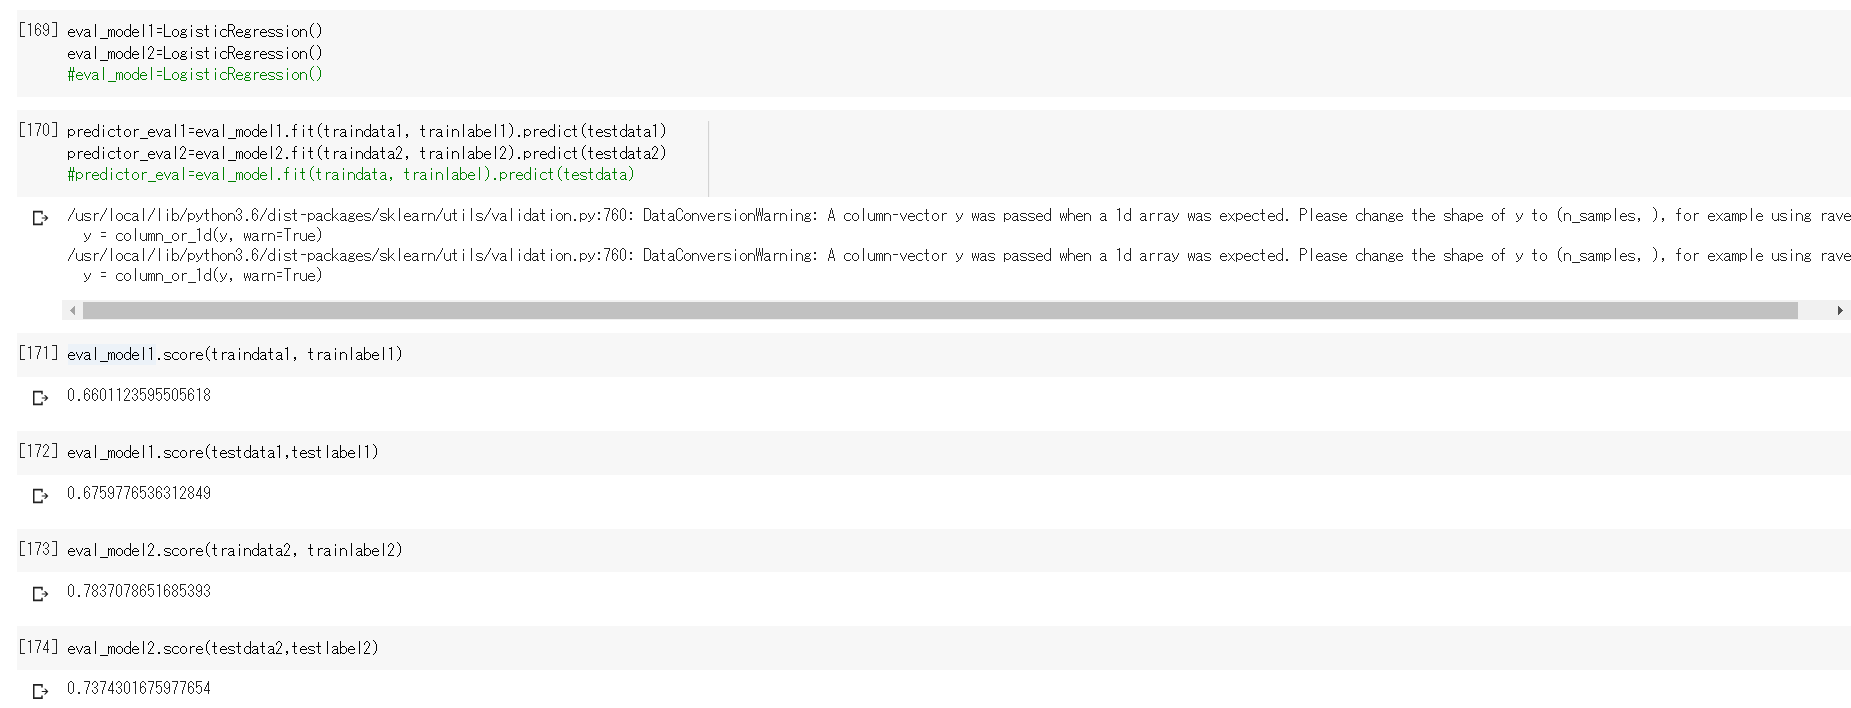
Task: Click run indicator [172] for testdata1 score
Action: pos(38,451)
